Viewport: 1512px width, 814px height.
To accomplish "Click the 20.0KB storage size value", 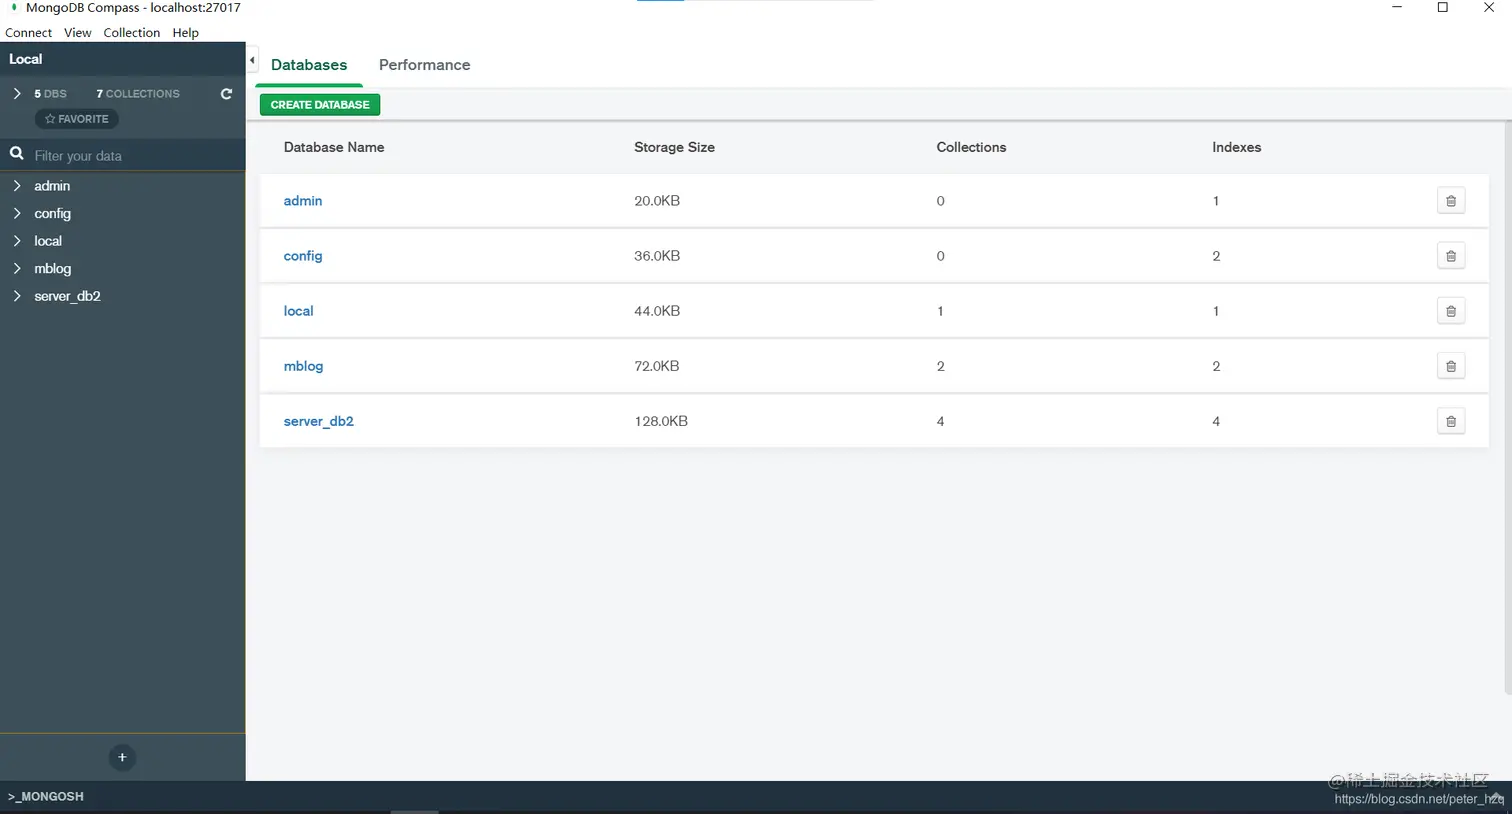I will tap(657, 201).
